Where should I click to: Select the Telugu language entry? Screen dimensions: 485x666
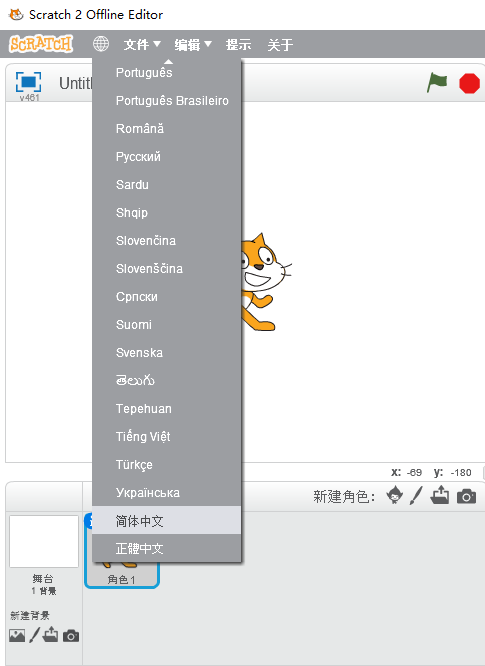tap(166, 381)
